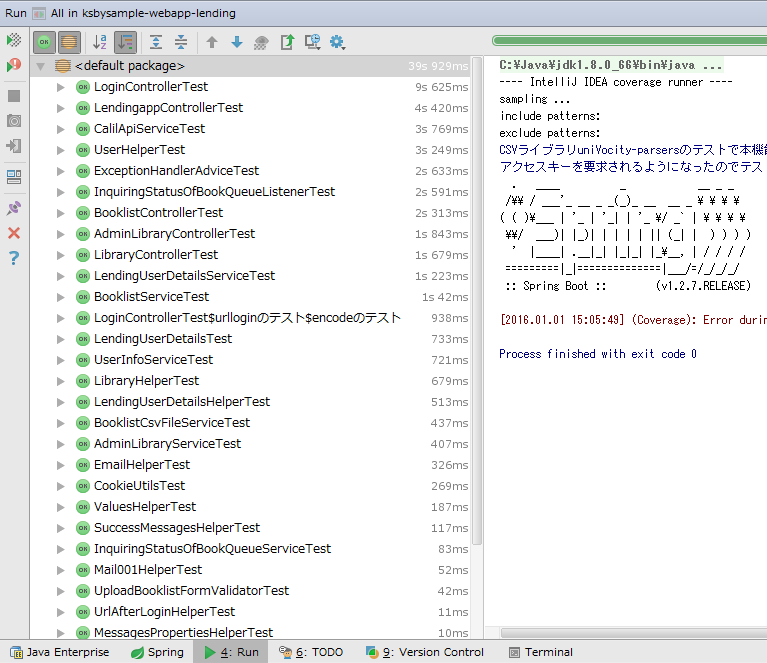Click Expand All tests icon
Viewport: 767px width, 663px height.
coord(156,42)
